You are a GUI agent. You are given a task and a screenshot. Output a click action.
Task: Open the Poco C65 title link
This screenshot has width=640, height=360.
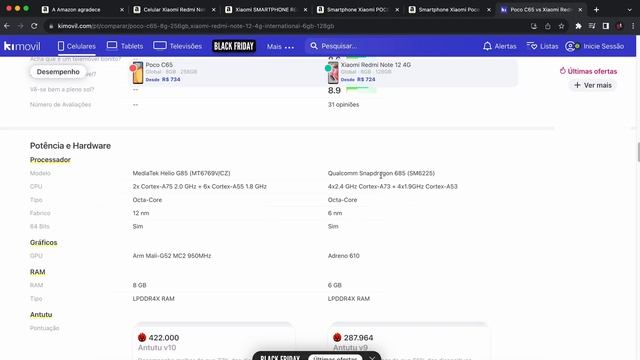click(x=159, y=64)
